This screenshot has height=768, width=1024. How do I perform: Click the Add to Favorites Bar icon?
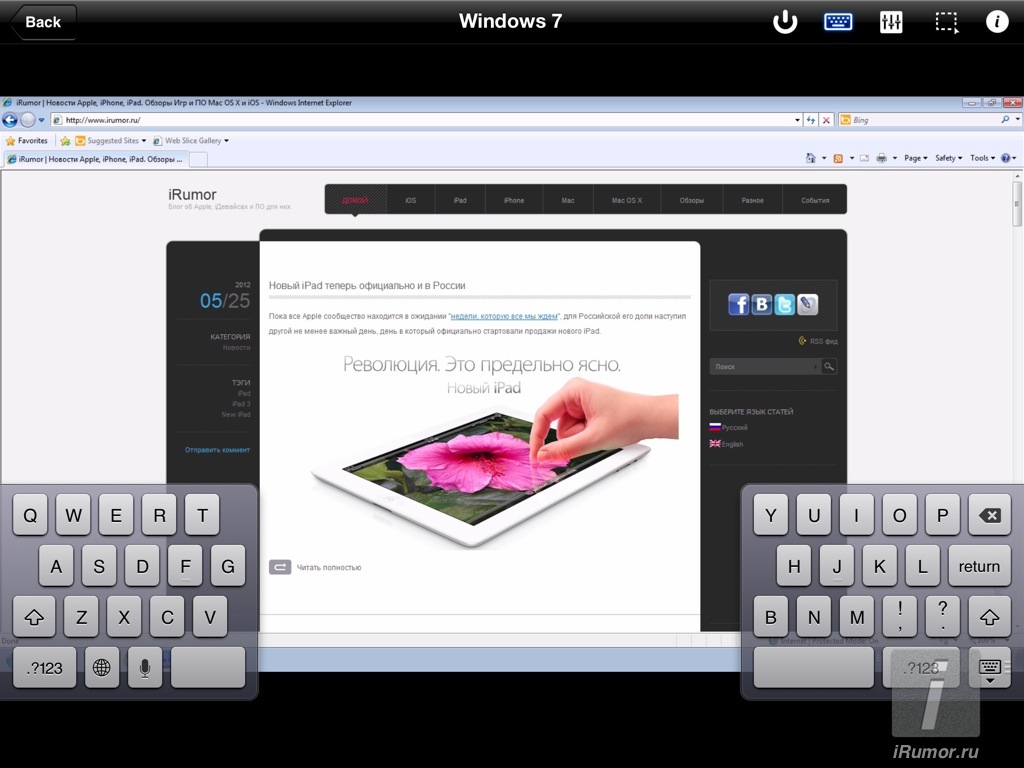[65, 140]
